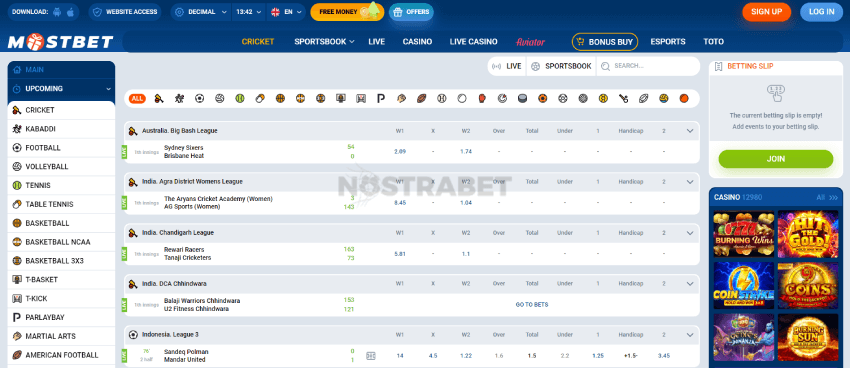Image resolution: width=850 pixels, height=368 pixels.
Task: Filter by T-Basket icon in sports strip
Action: pyautogui.click(x=340, y=99)
